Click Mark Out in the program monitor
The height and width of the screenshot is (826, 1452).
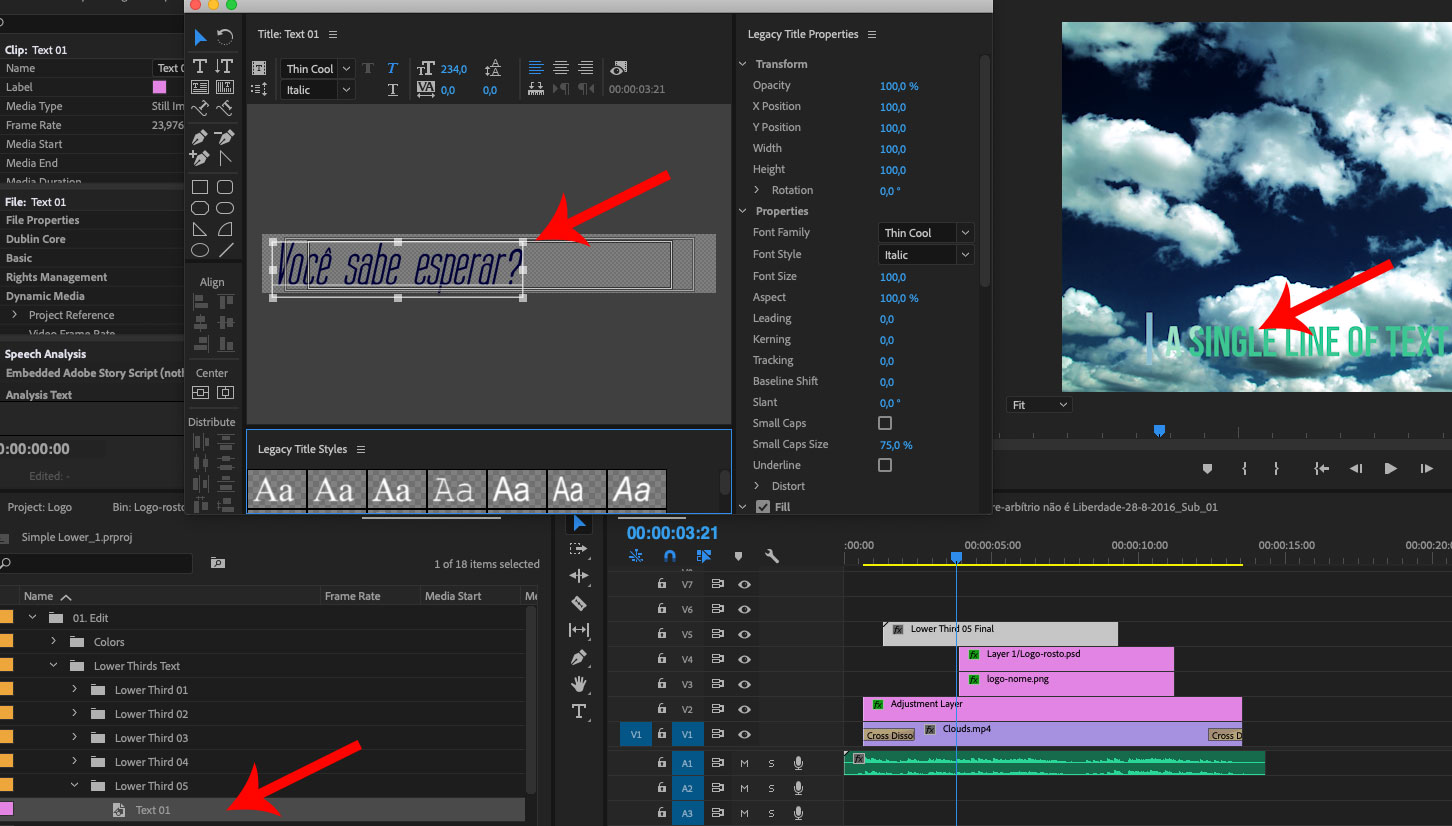tap(1276, 468)
